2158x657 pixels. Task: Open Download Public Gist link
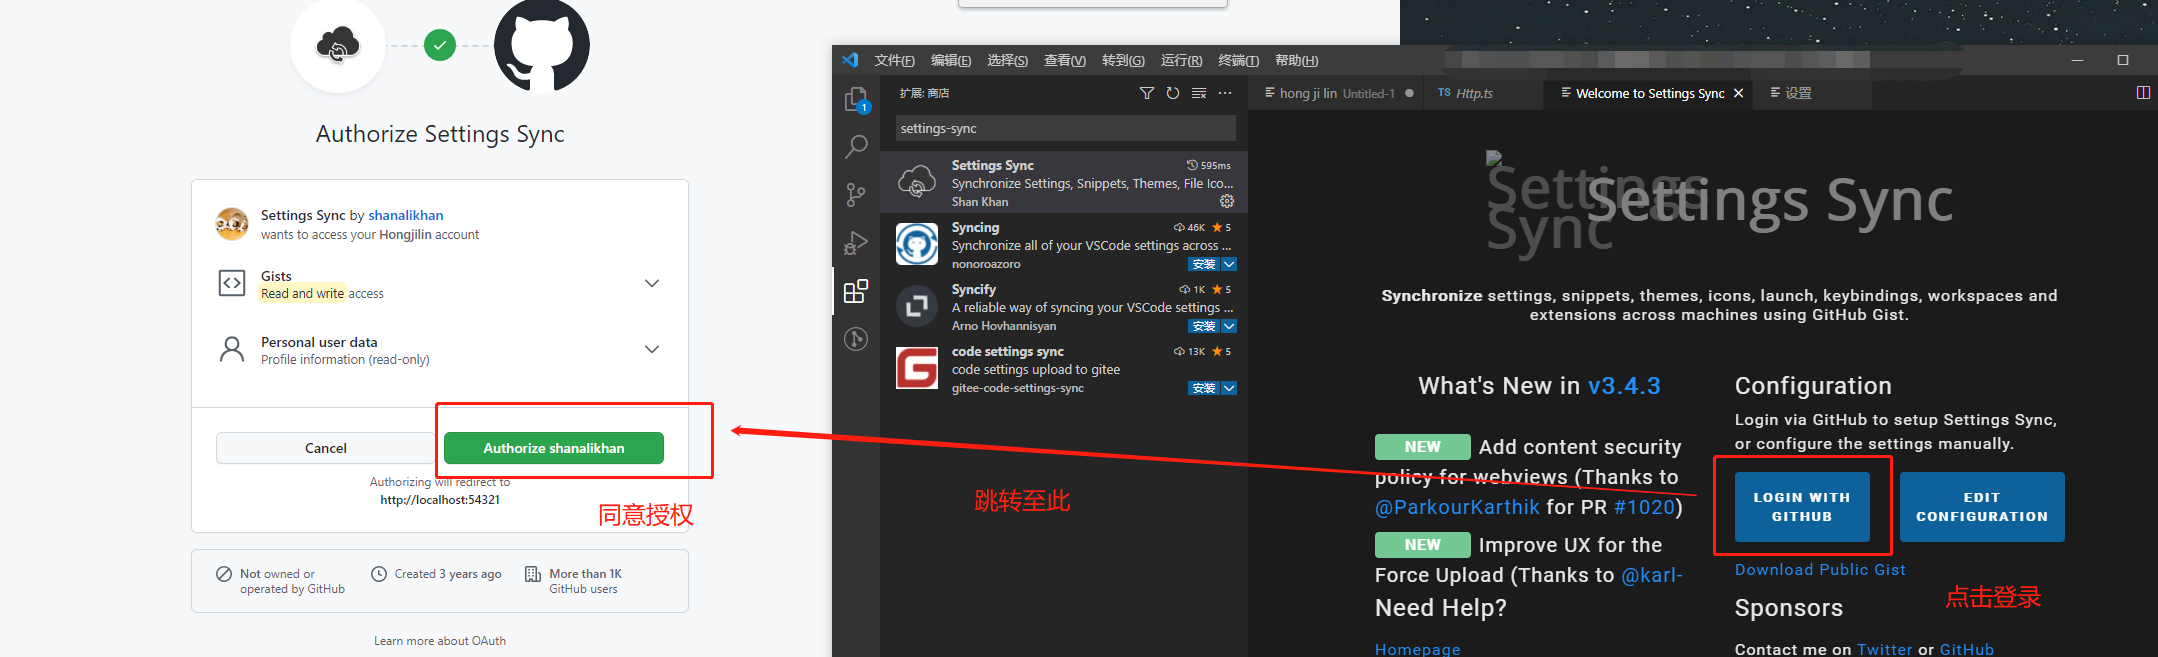[1820, 569]
